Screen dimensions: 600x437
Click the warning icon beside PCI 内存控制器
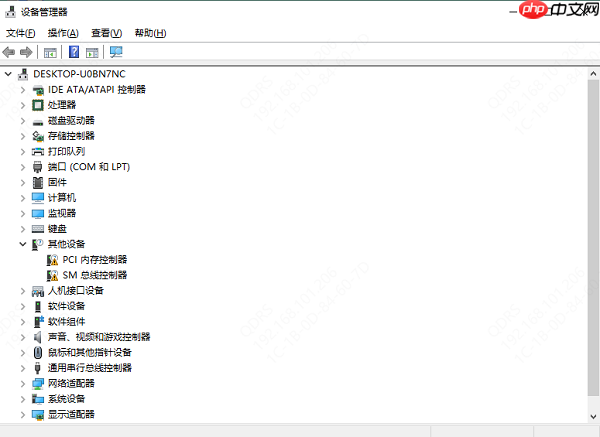coord(52,260)
